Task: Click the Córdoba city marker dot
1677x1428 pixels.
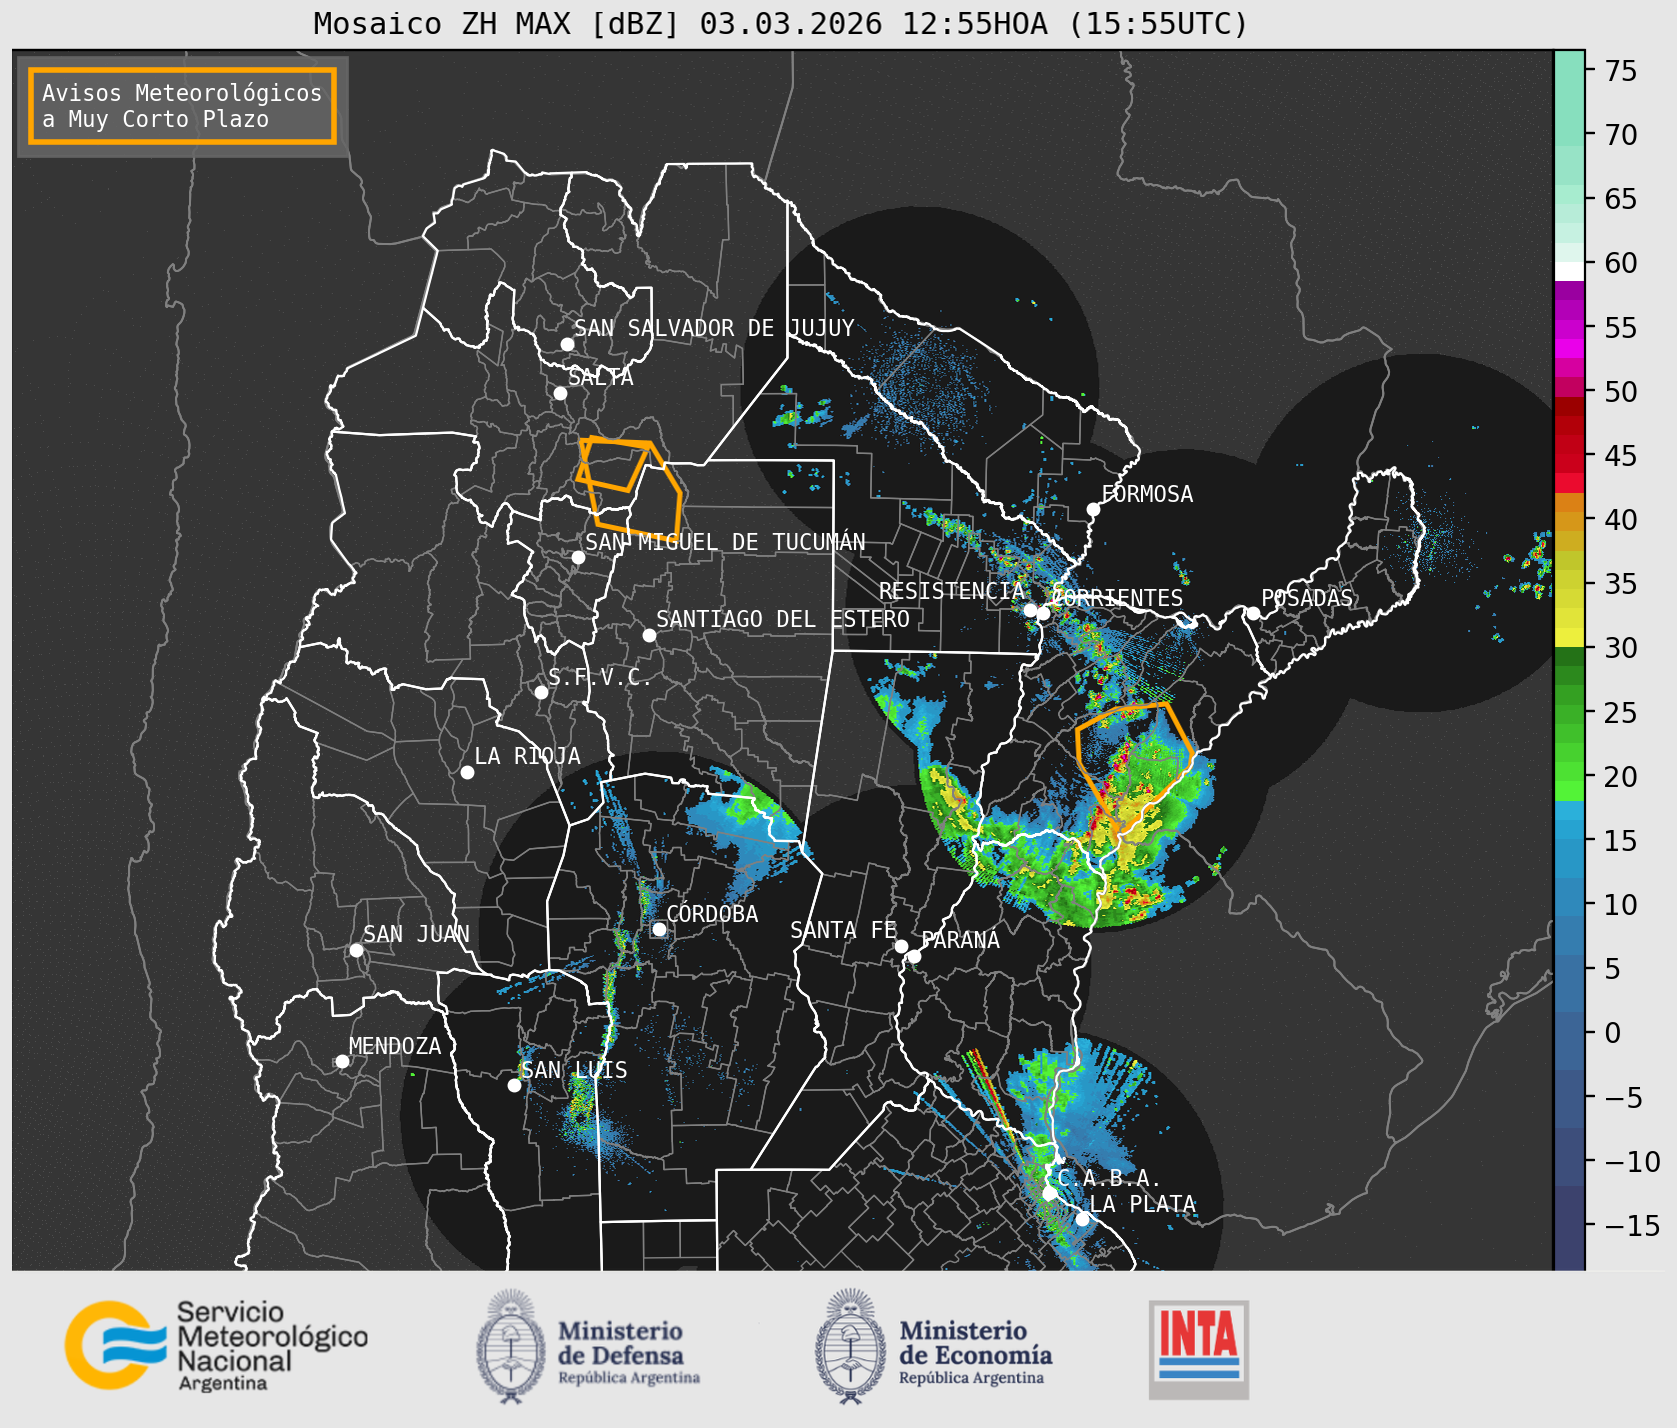Action: (659, 929)
